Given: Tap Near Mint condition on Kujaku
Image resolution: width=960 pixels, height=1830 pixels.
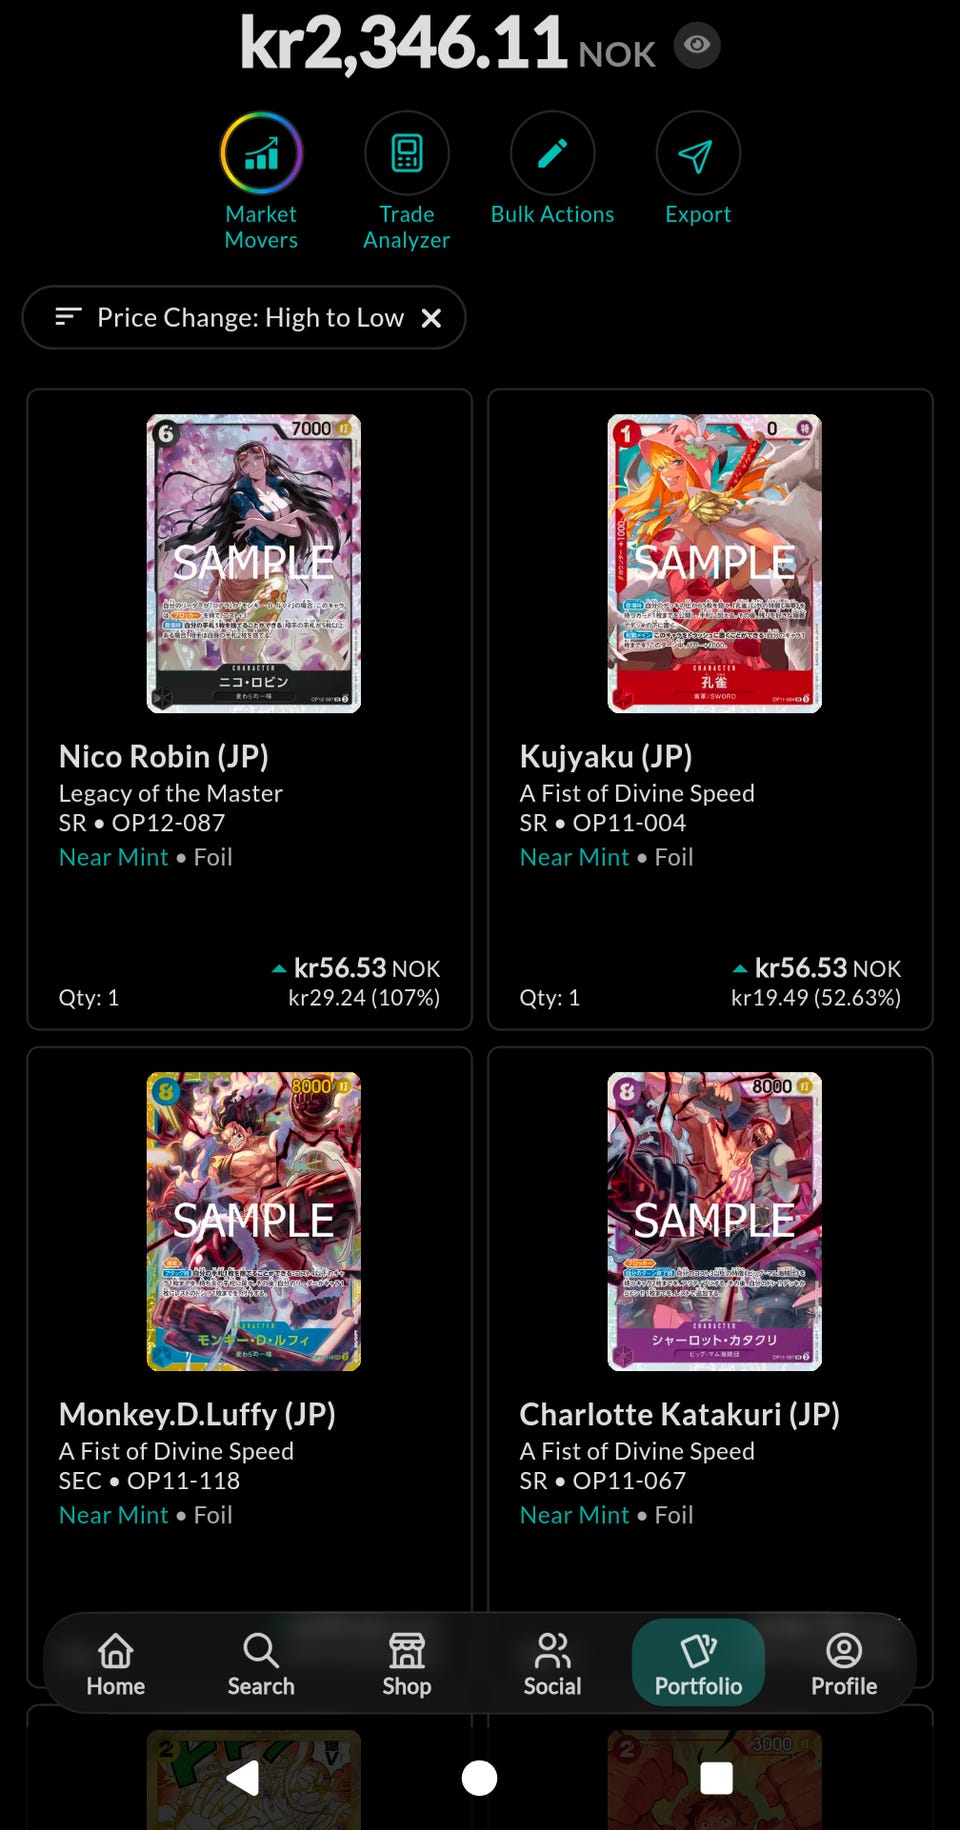Looking at the screenshot, I should 574,857.
